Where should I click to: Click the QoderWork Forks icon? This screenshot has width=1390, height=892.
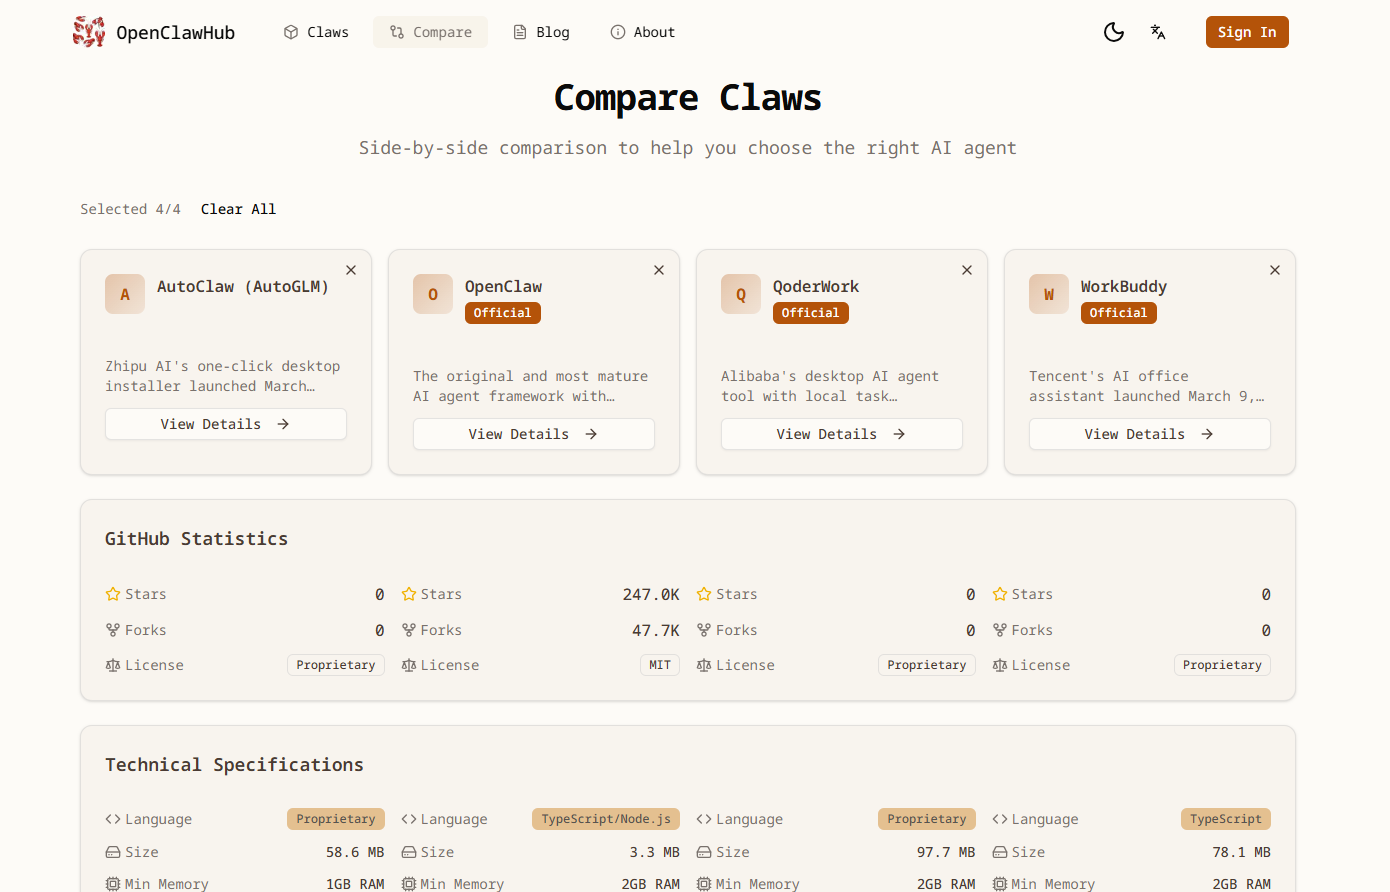[x=704, y=630]
